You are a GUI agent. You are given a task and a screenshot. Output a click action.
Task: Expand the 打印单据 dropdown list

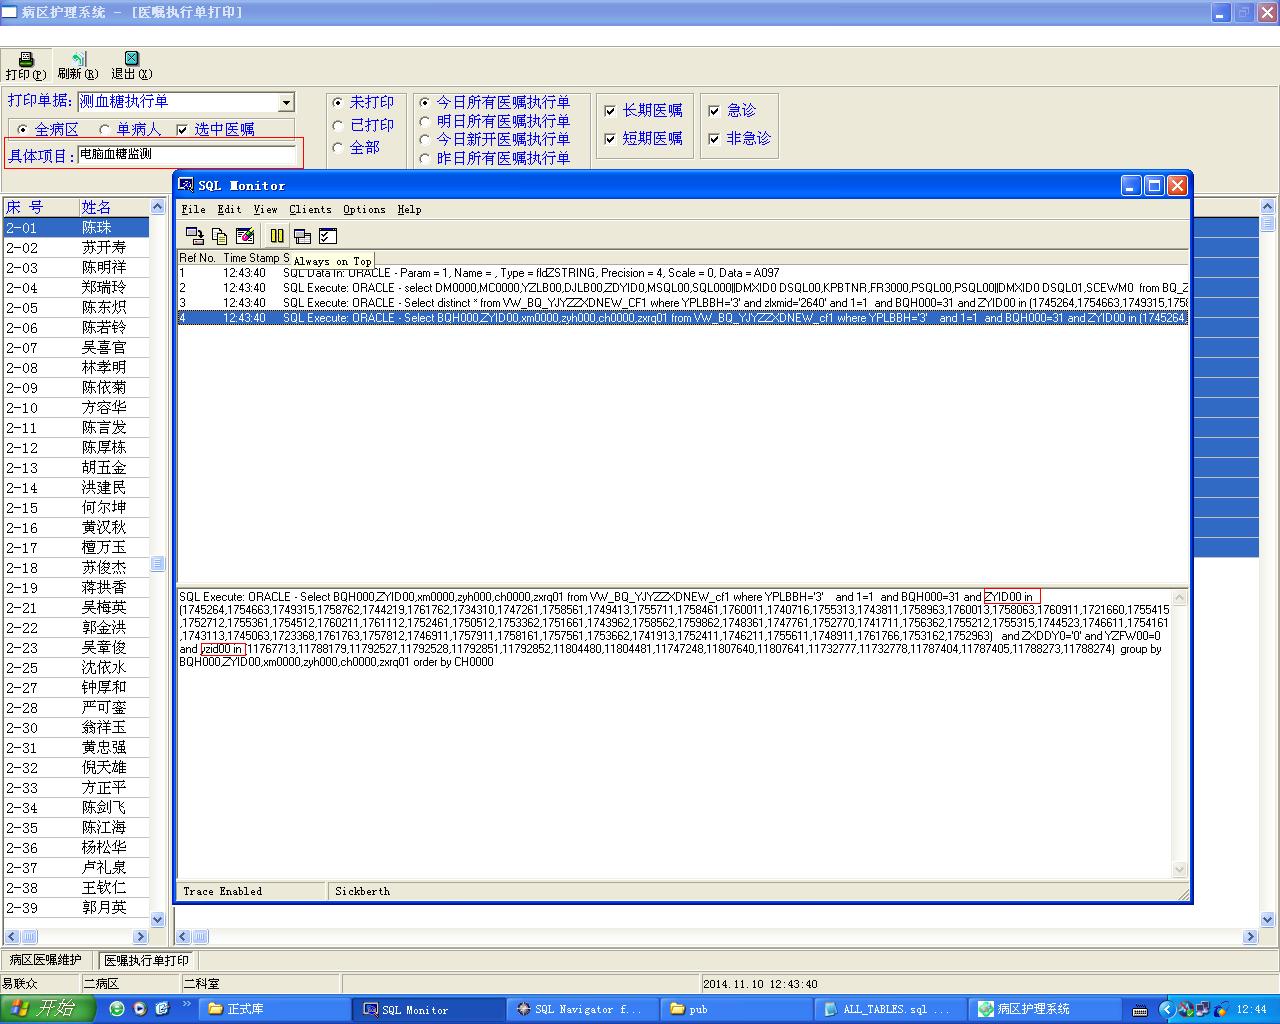(286, 103)
